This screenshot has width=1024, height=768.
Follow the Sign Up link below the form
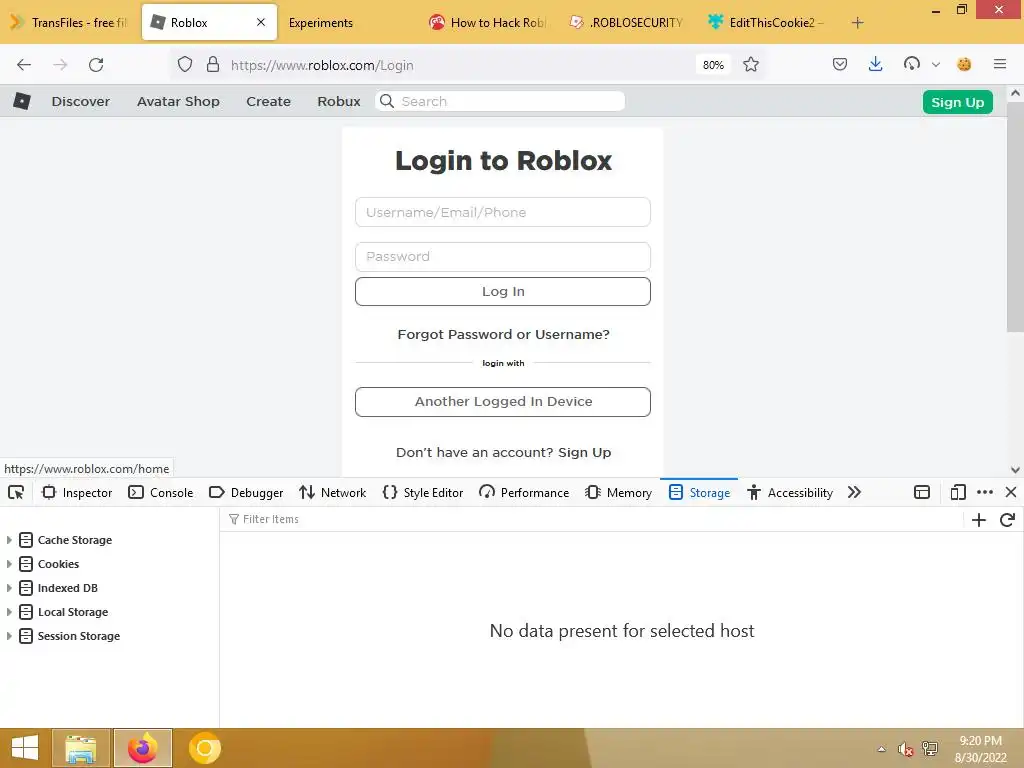click(x=584, y=453)
